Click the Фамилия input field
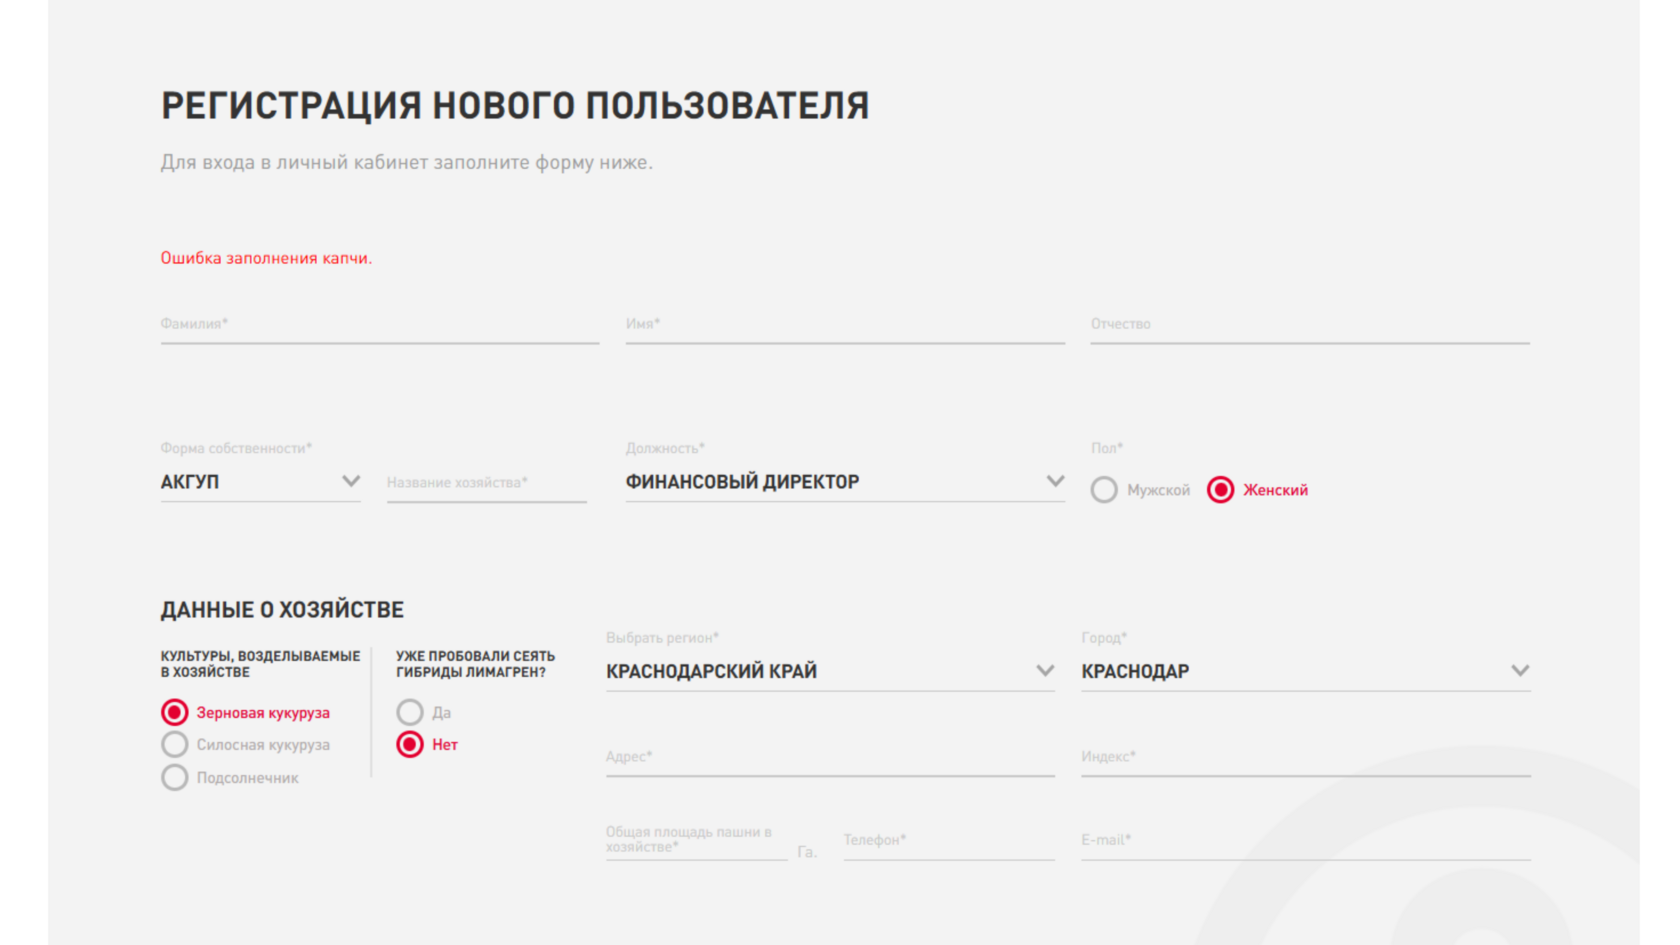Viewport: 1680px width, 945px height. click(380, 325)
